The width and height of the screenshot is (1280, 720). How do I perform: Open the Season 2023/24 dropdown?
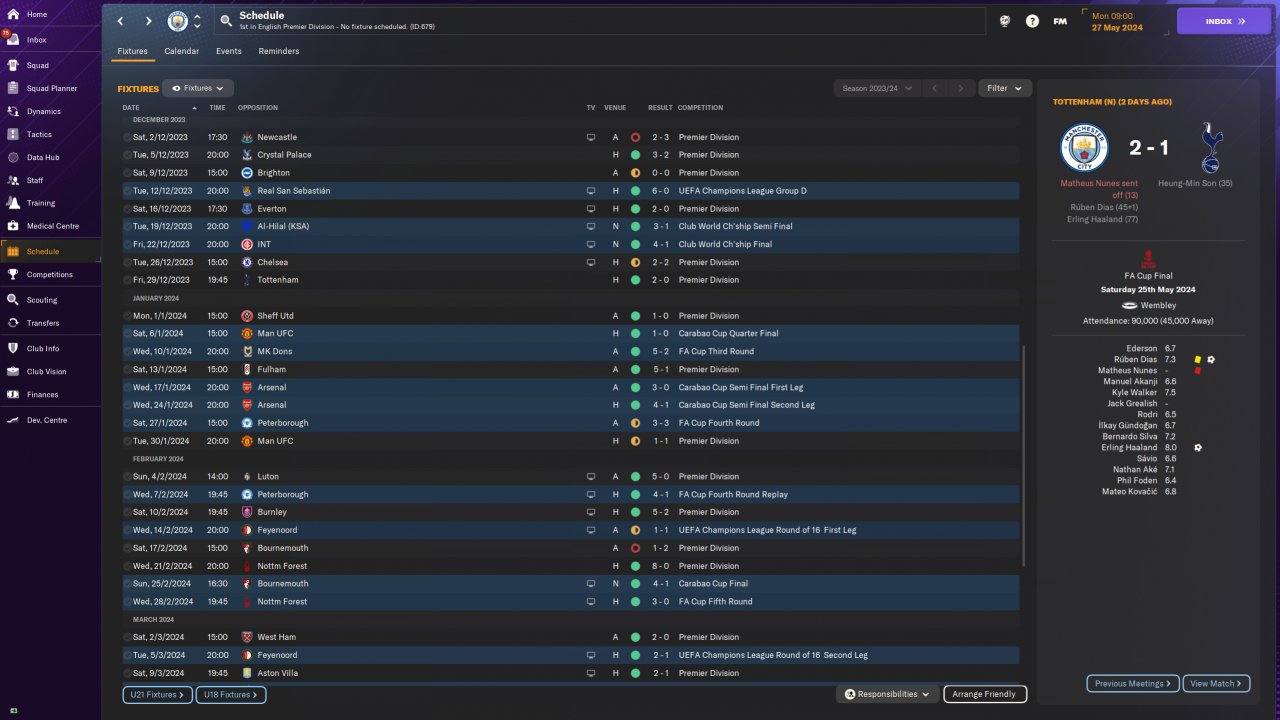pyautogui.click(x=877, y=88)
